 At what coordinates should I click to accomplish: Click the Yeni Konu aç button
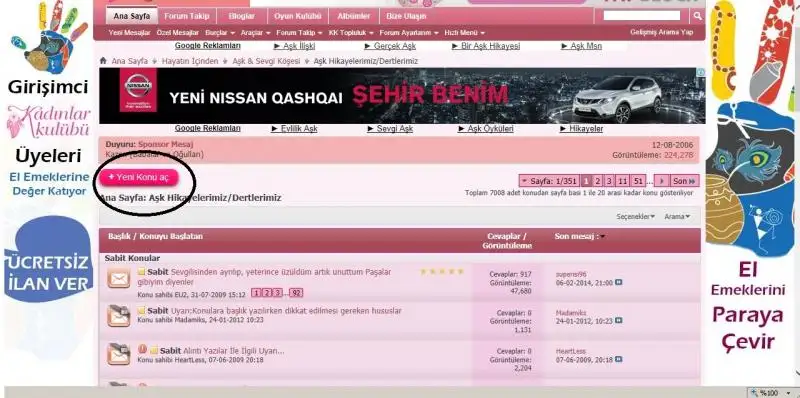coord(138,178)
